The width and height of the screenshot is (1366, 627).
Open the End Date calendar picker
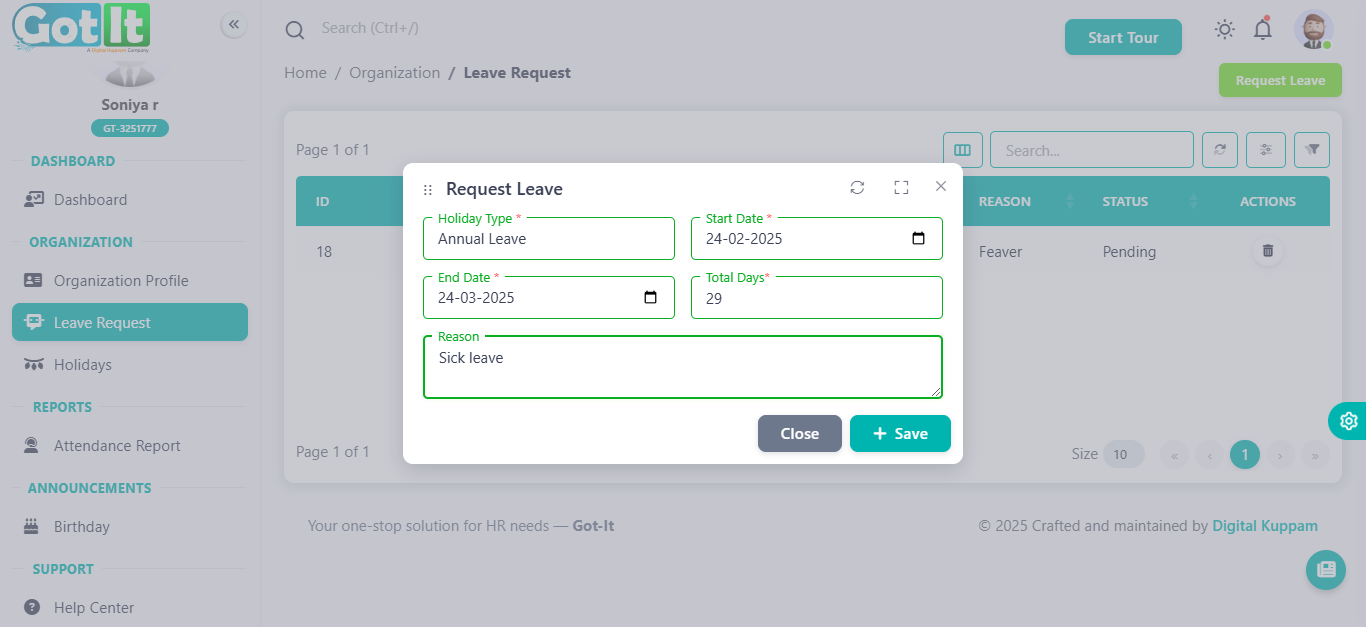pos(651,298)
